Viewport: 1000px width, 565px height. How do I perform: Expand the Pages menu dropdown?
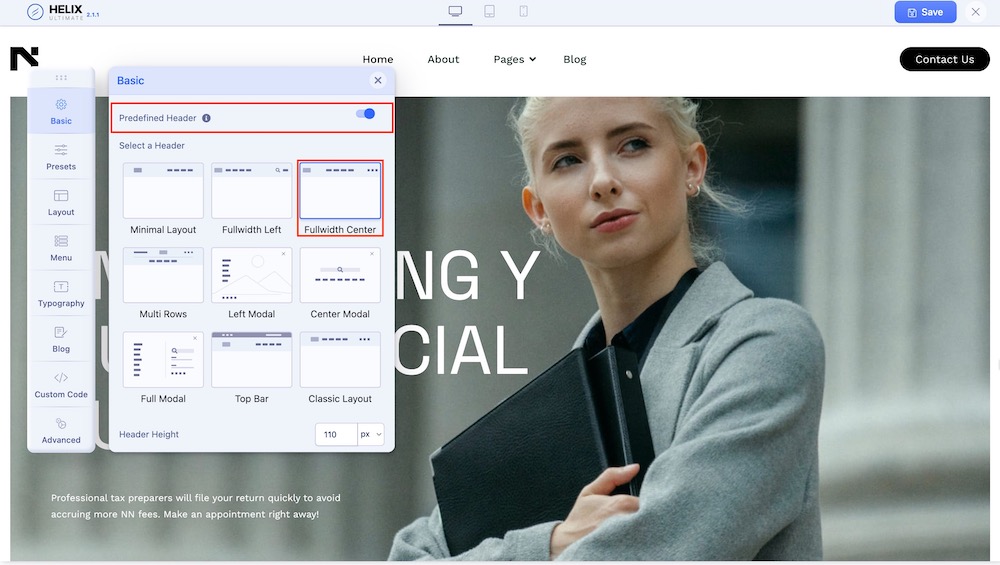click(514, 59)
